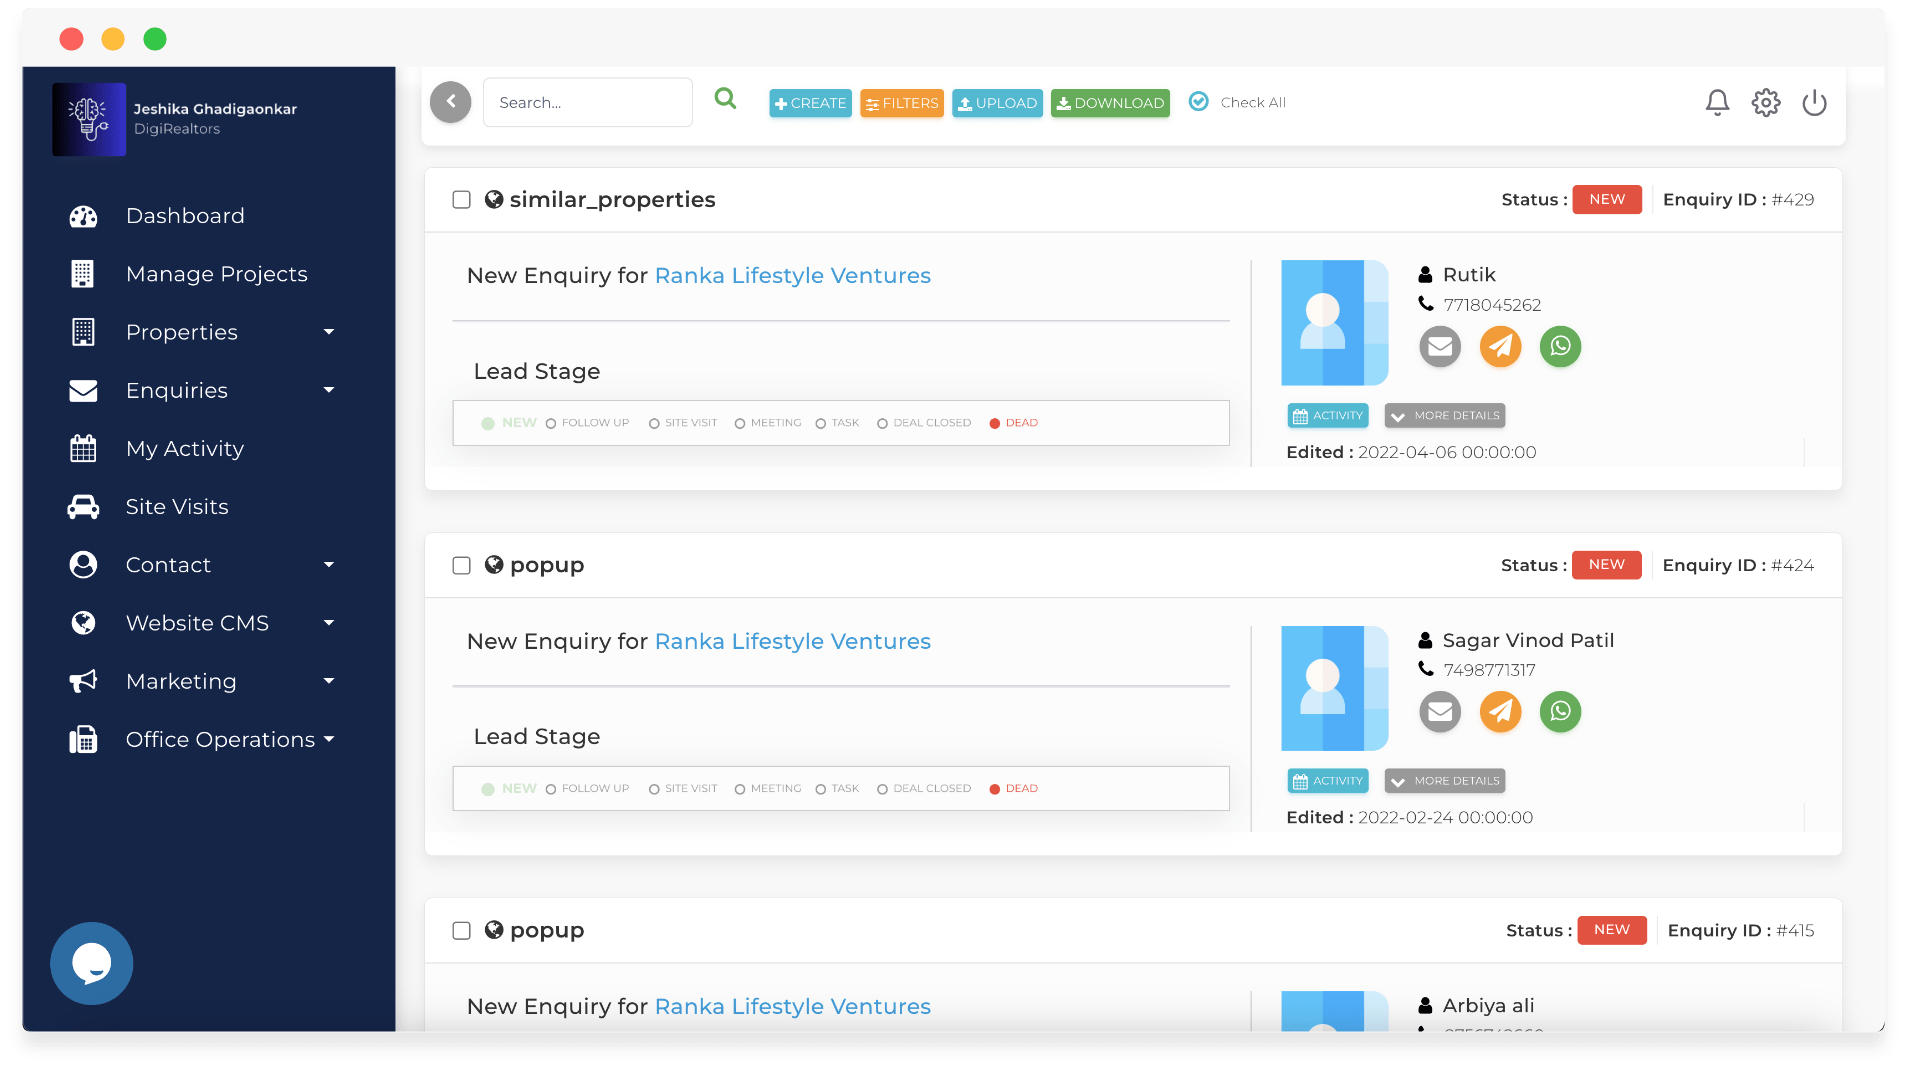1907x1069 pixels.
Task: Tick checkbox for enquiry #424
Action: (461, 566)
